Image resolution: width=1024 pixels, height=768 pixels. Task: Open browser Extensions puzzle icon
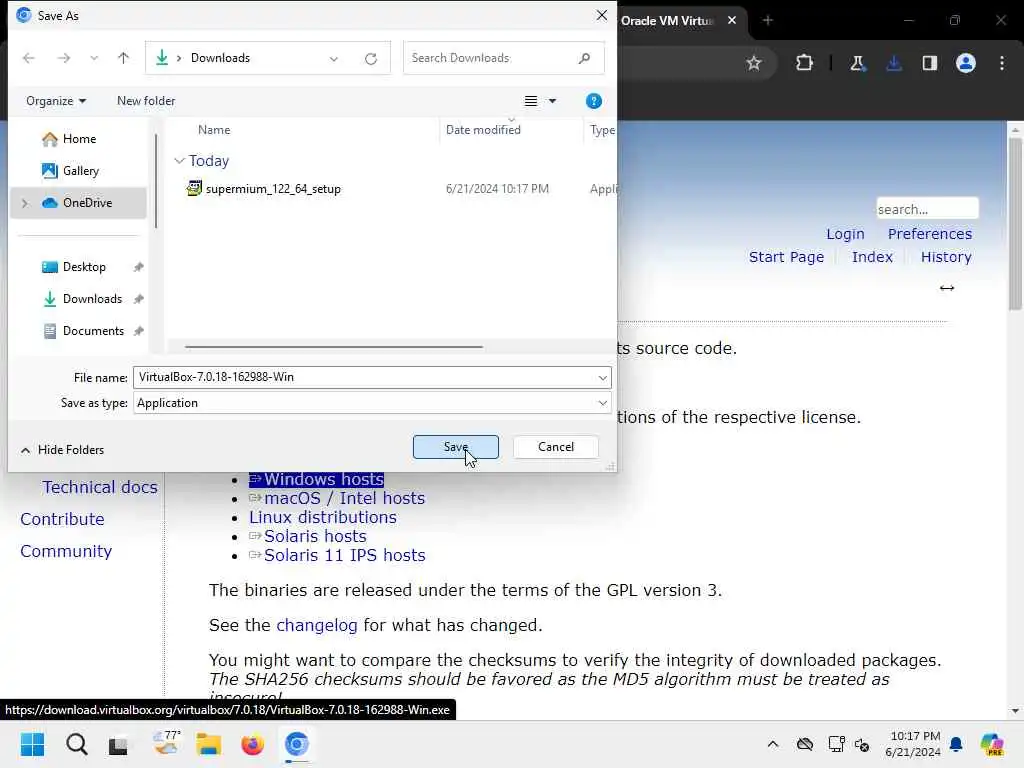click(x=805, y=63)
